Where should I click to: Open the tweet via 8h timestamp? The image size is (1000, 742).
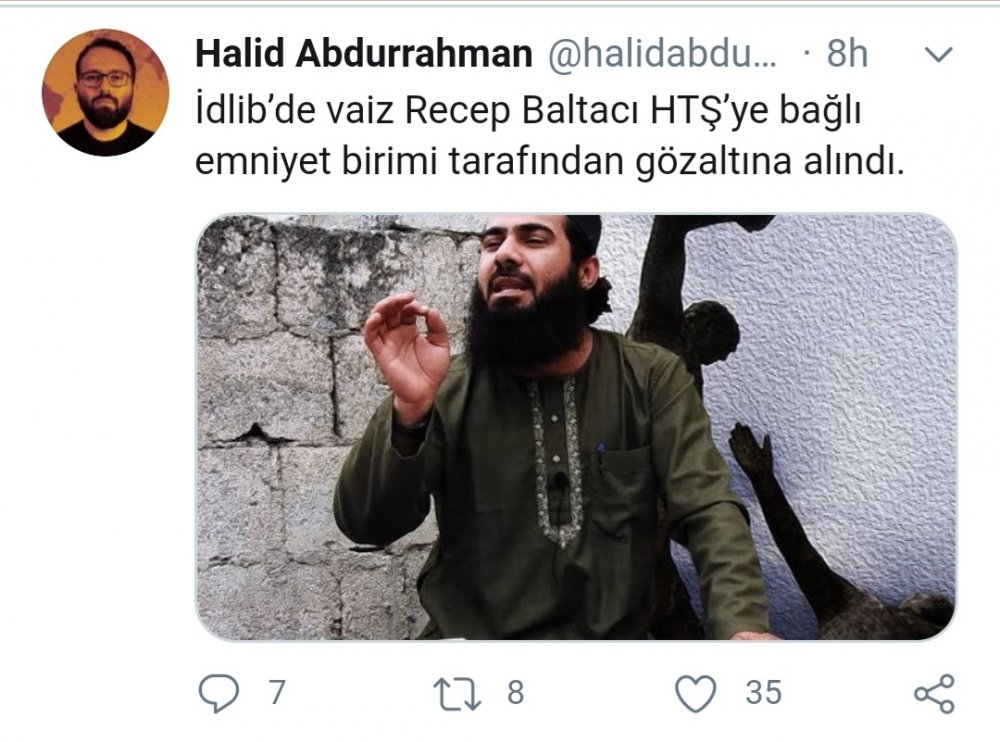click(847, 54)
